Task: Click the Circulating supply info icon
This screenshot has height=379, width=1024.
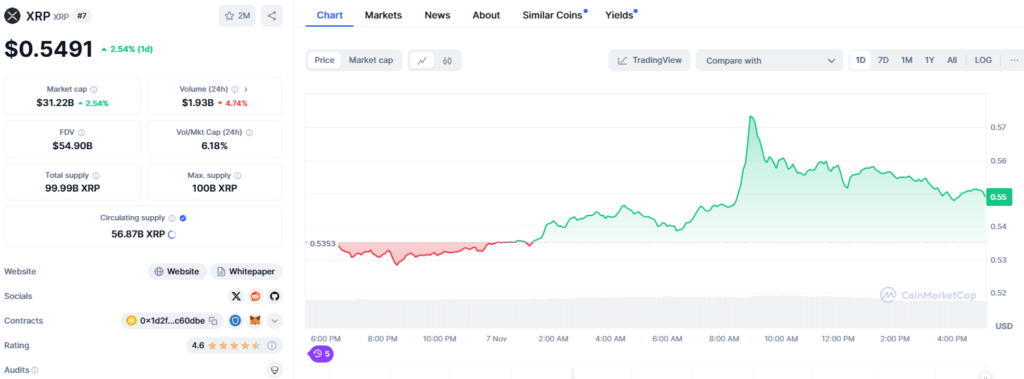Action: (172, 218)
